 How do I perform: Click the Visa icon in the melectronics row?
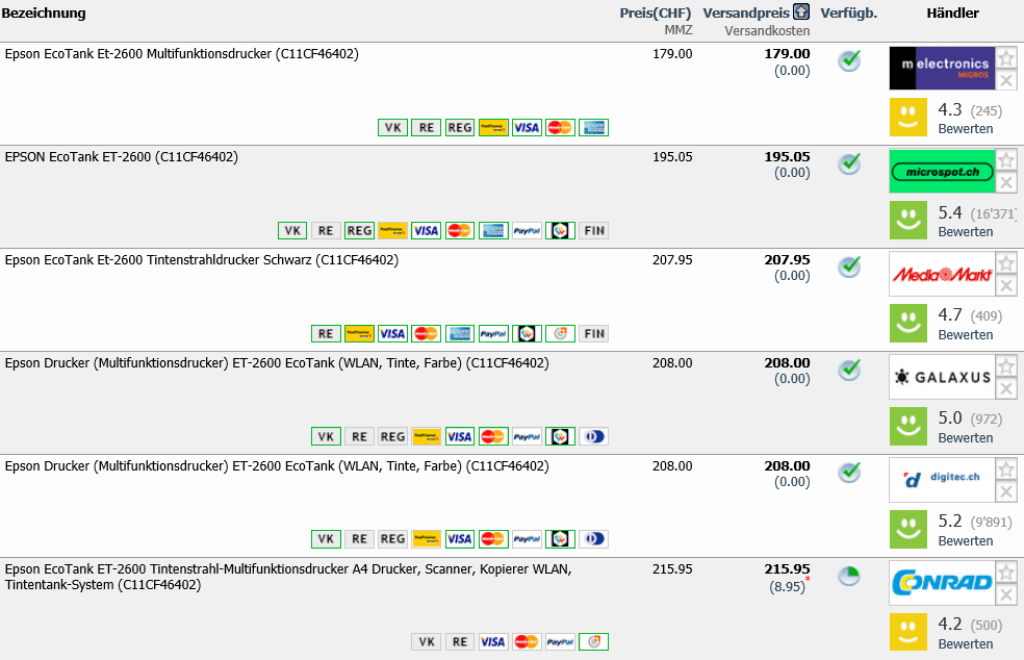[526, 127]
